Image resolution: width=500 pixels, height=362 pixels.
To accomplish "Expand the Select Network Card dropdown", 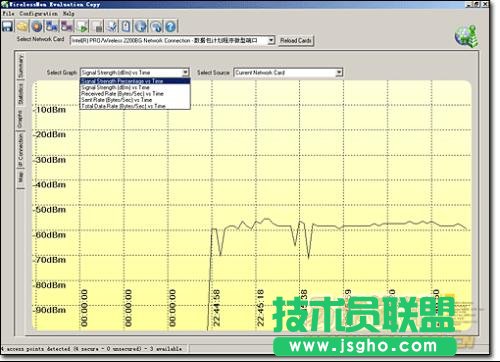I will [x=271, y=40].
